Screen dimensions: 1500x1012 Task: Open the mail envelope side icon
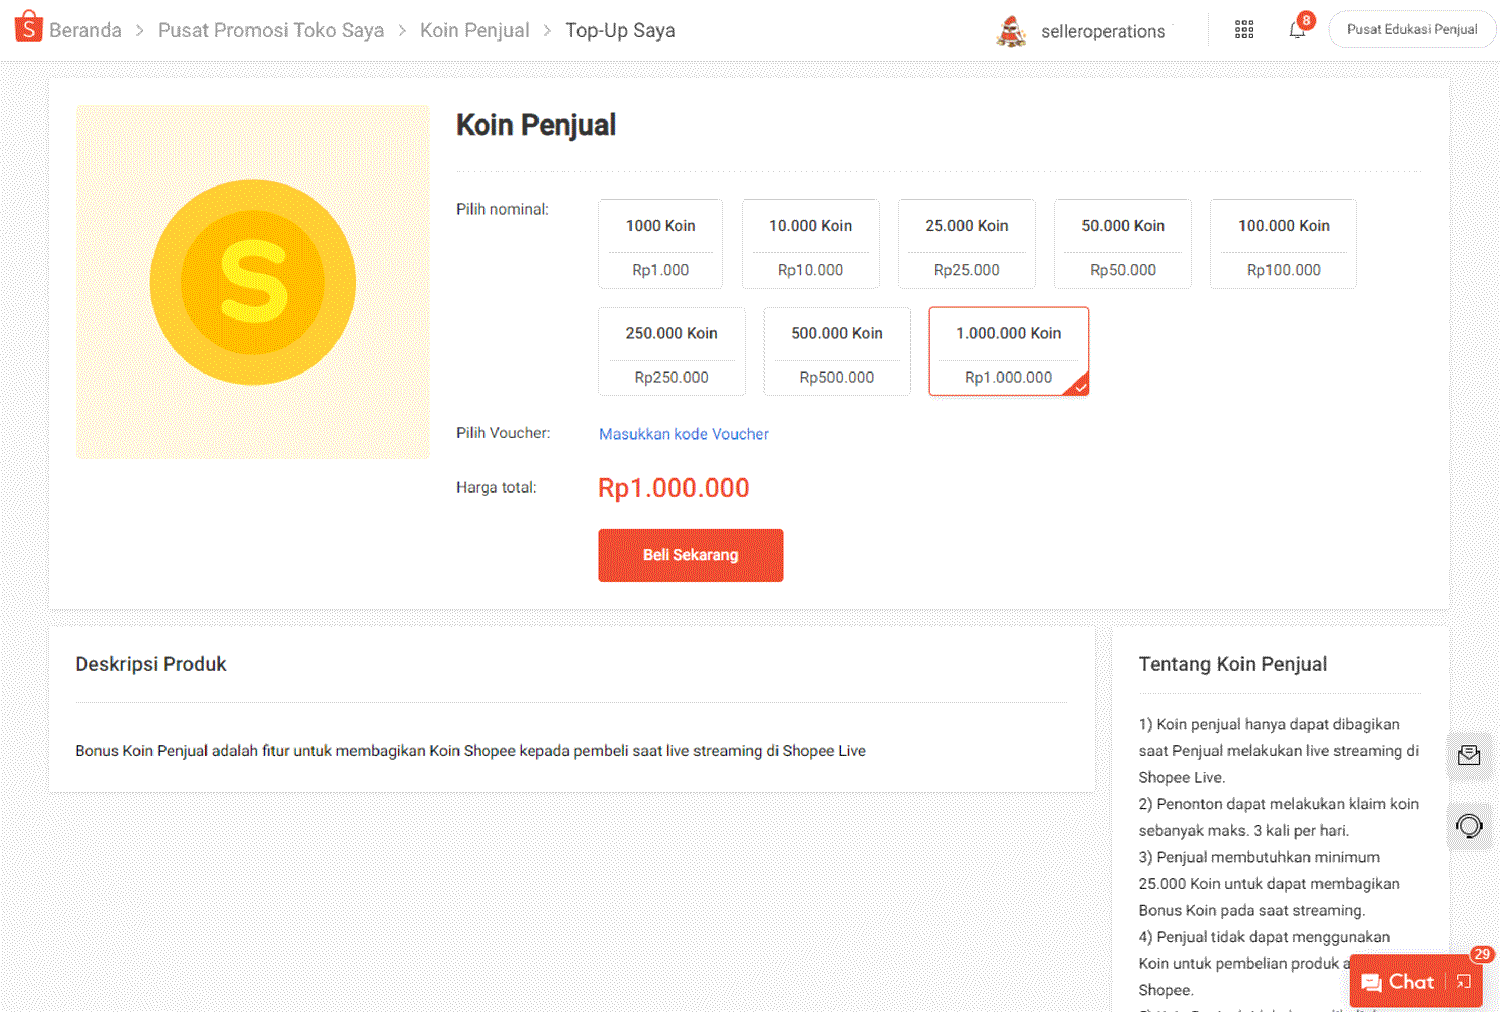pyautogui.click(x=1469, y=755)
